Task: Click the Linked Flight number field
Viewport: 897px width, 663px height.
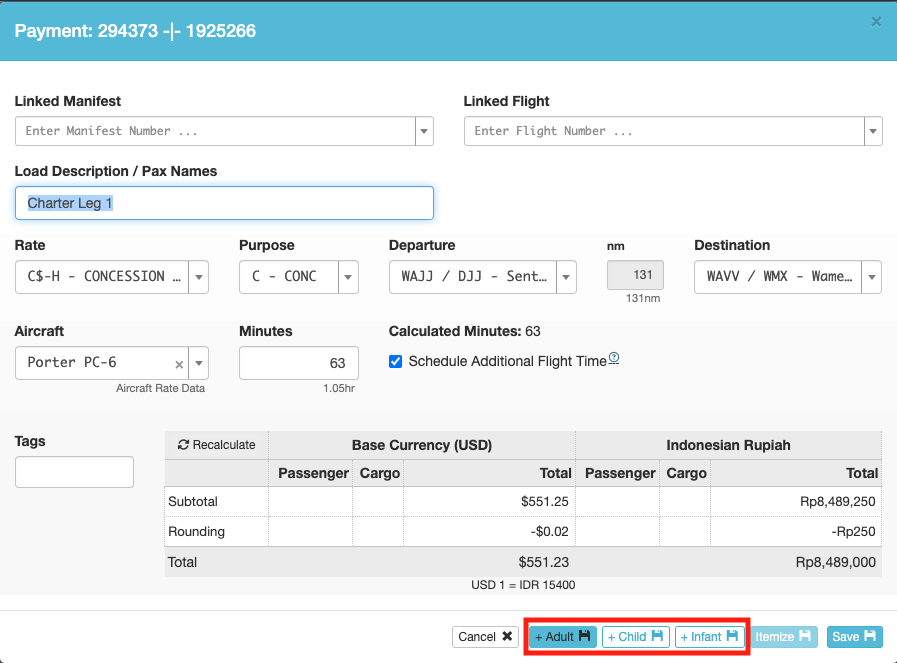Action: [x=664, y=131]
